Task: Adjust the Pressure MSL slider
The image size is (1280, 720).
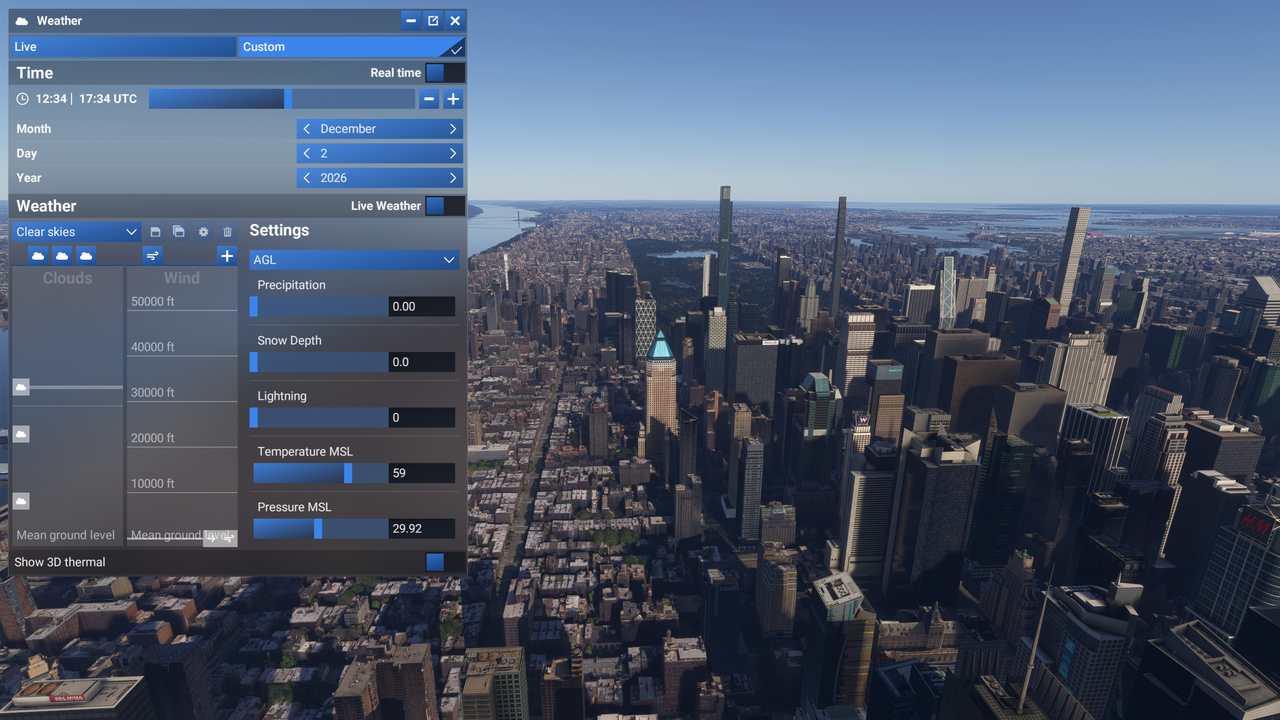Action: (319, 529)
